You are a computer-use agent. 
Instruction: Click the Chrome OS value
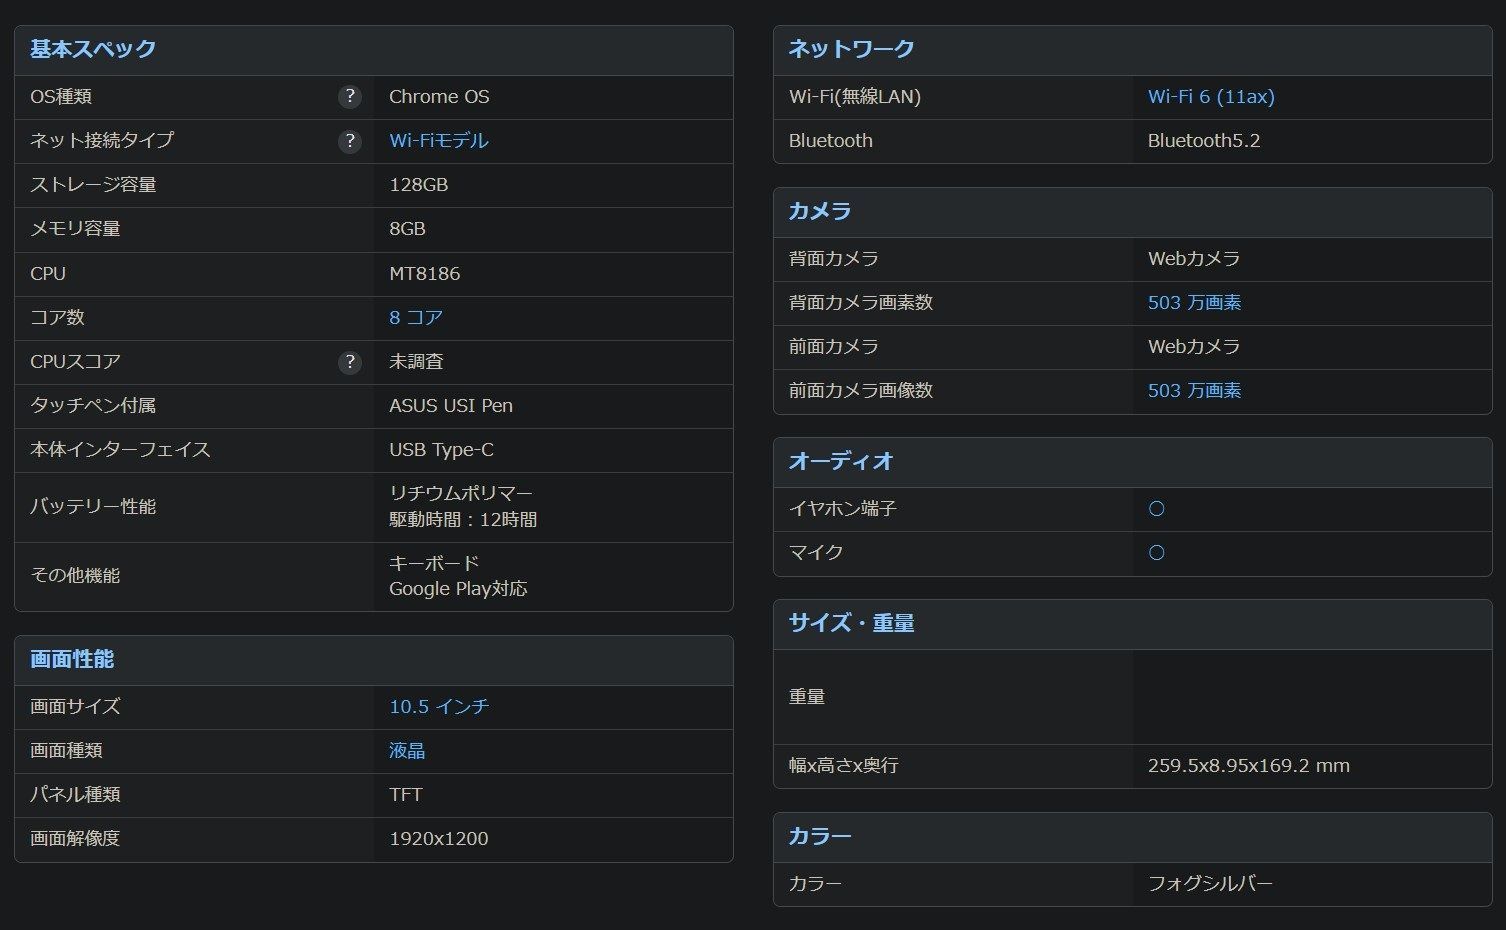pyautogui.click(x=439, y=97)
